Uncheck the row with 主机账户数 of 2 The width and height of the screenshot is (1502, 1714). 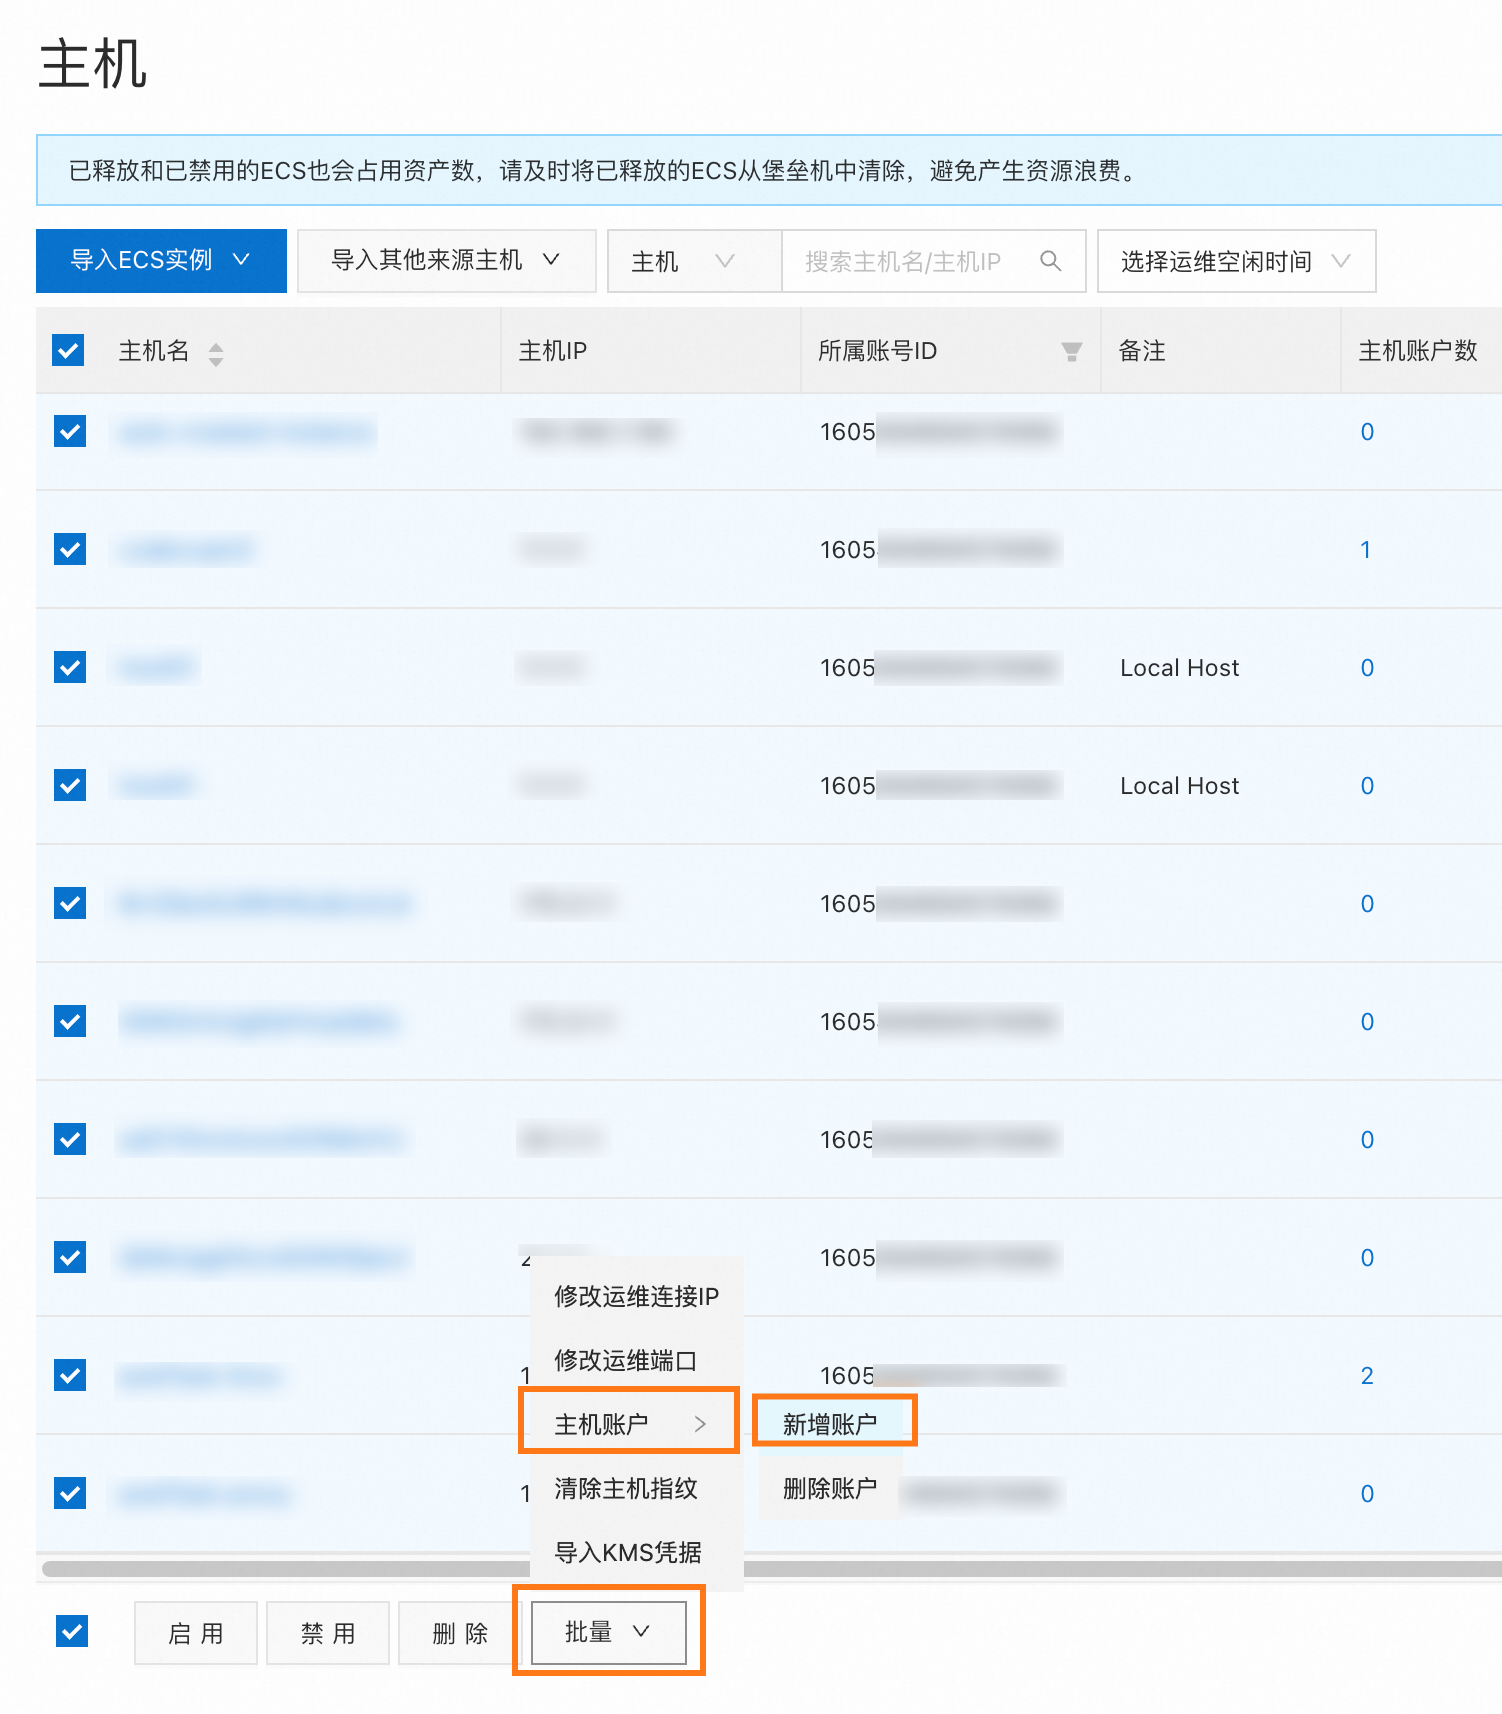[x=70, y=1375]
